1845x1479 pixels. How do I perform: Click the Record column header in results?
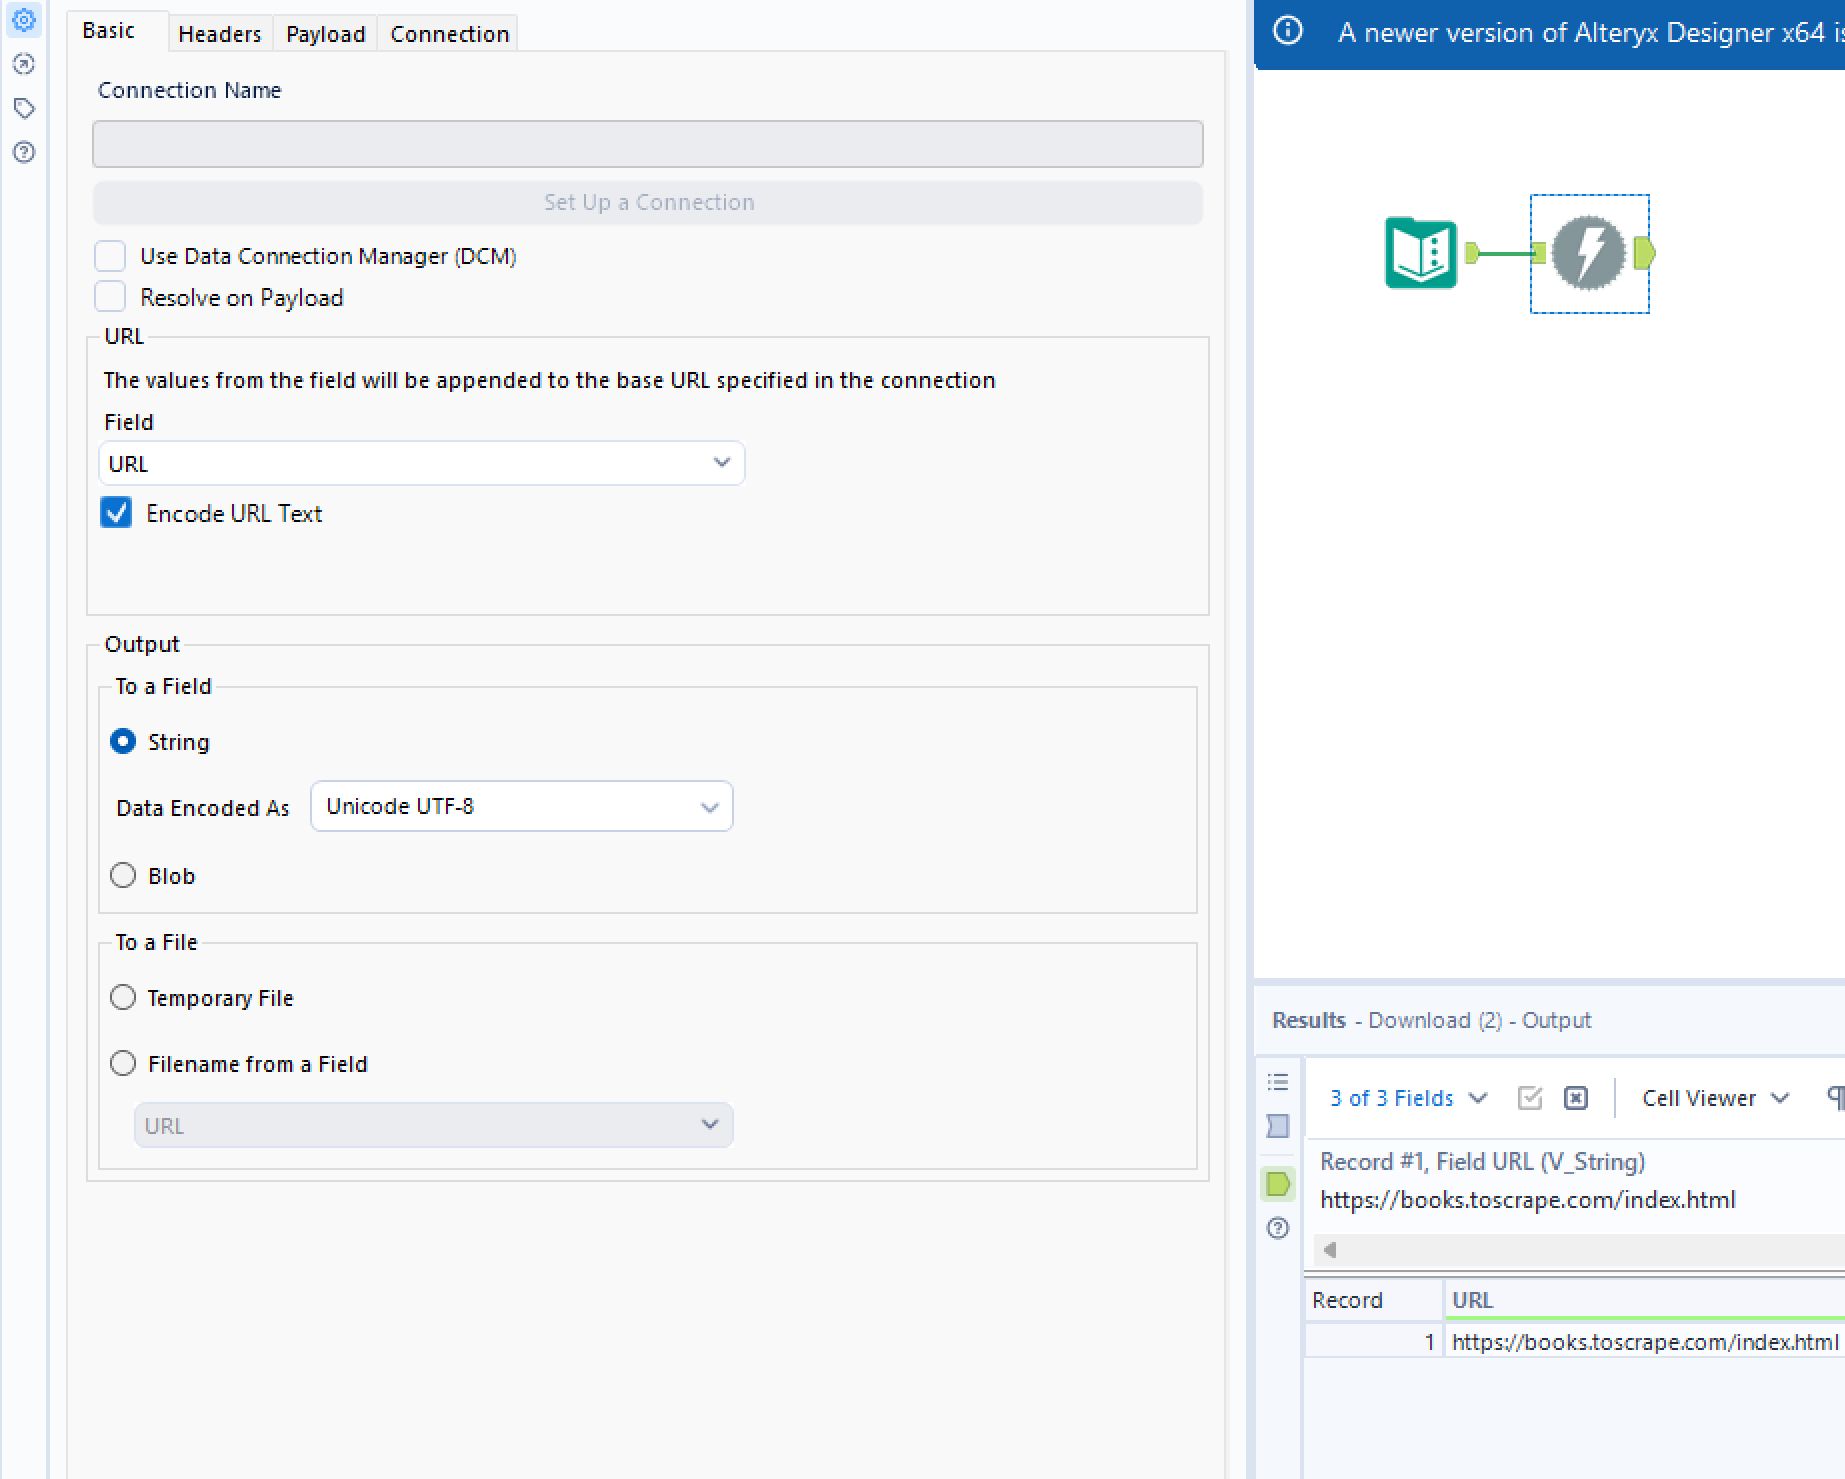pos(1374,1300)
